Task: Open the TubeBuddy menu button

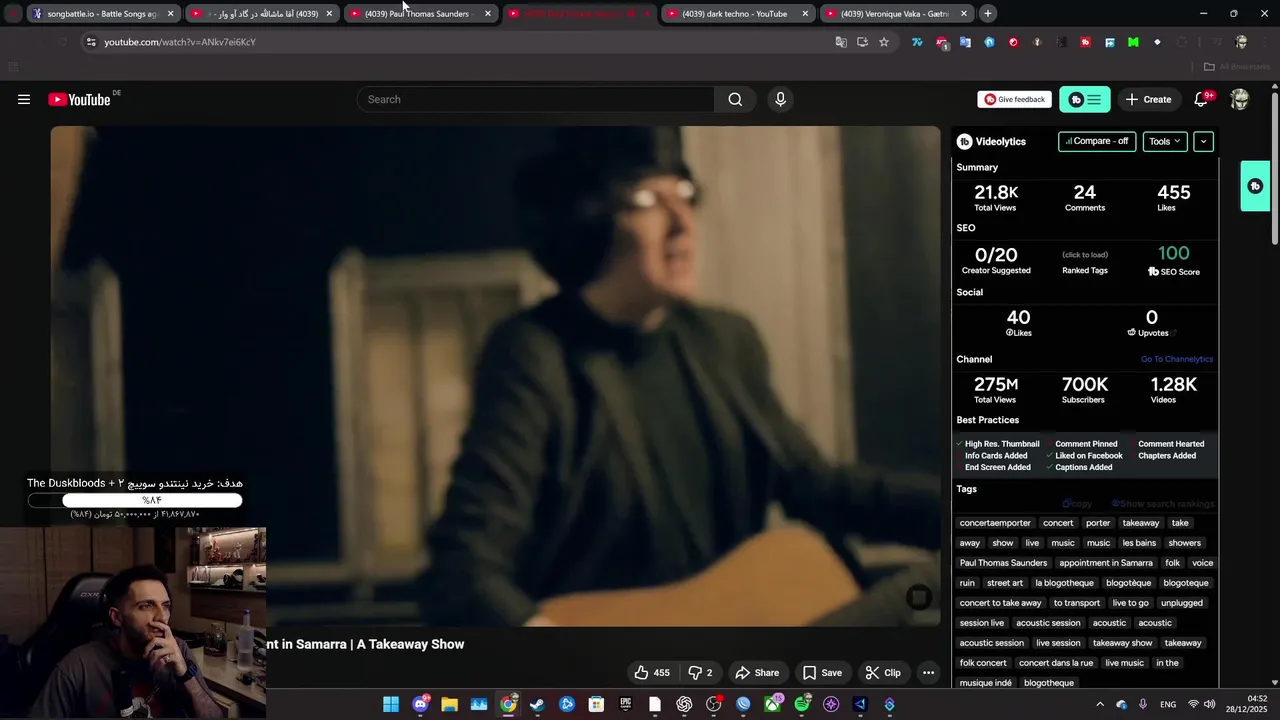Action: point(1084,99)
